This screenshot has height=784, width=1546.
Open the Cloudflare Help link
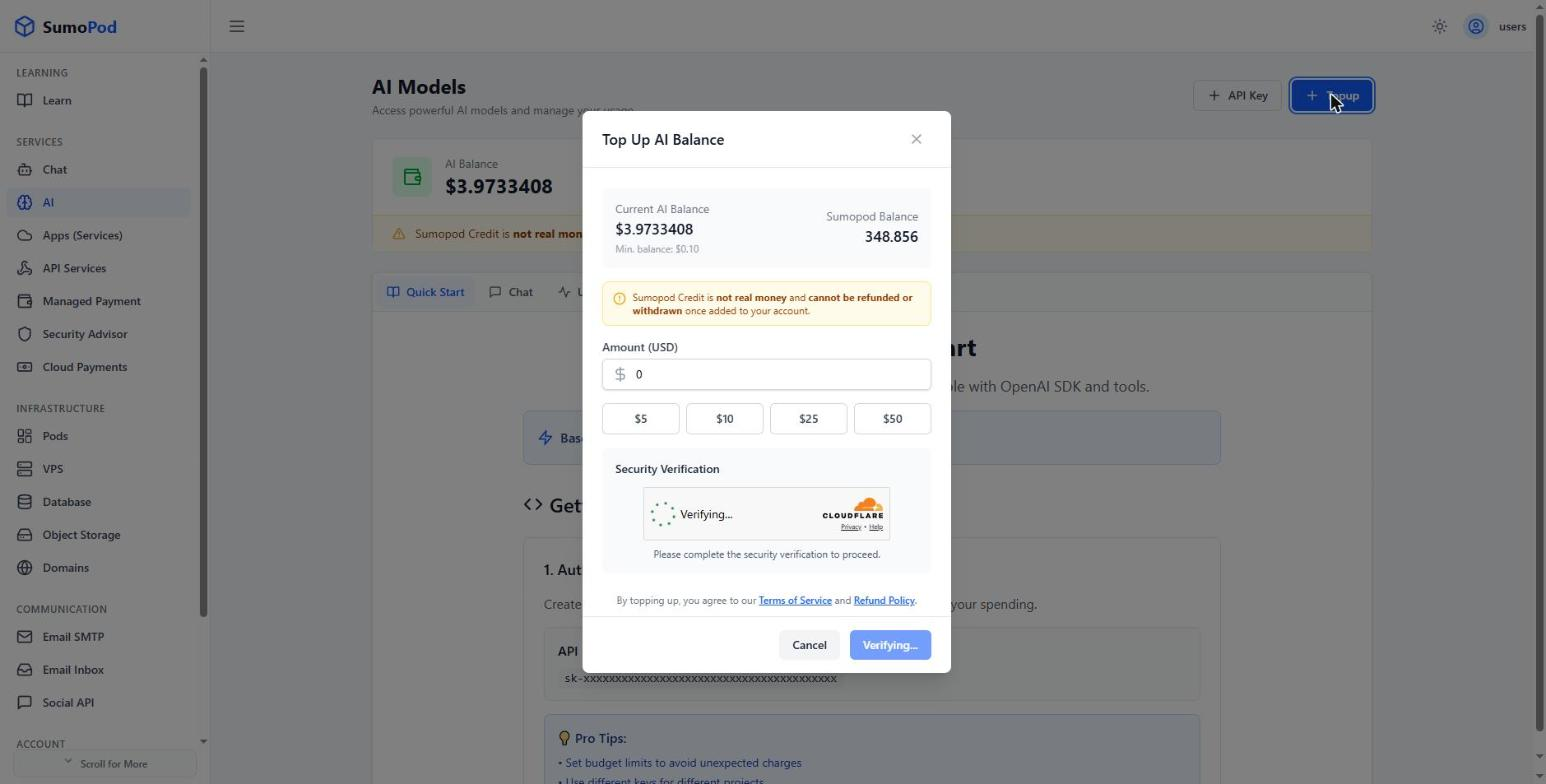tap(876, 528)
